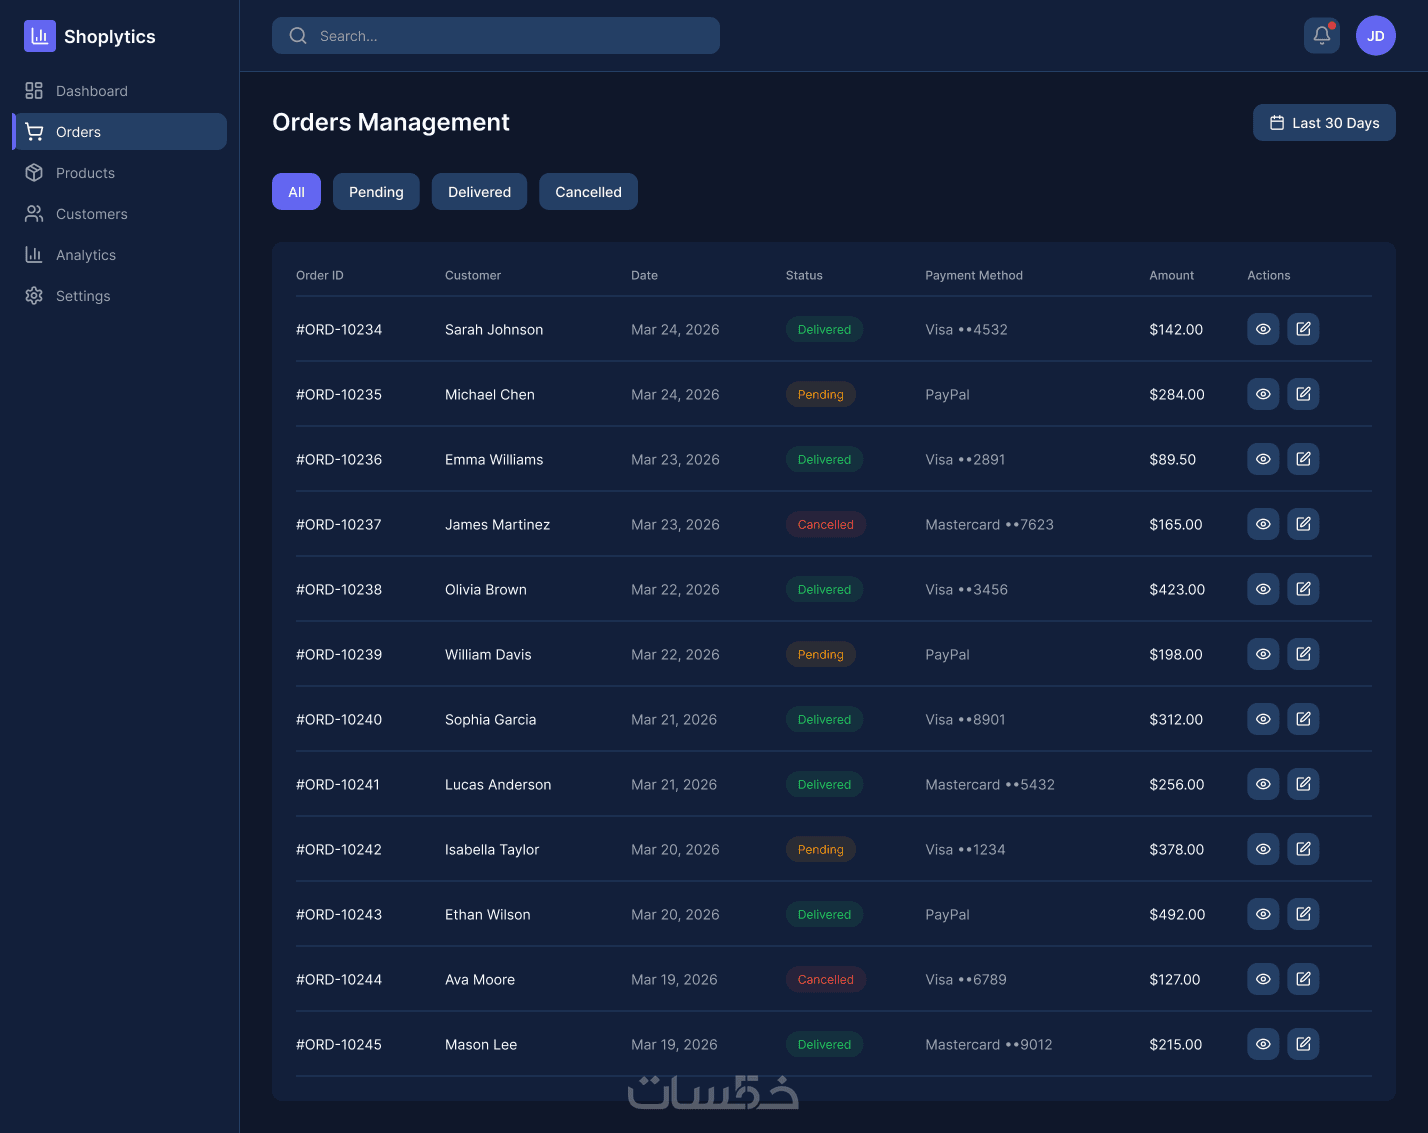The width and height of the screenshot is (1428, 1133).
Task: View Olivia Brown's order eye icon
Action: point(1263,589)
